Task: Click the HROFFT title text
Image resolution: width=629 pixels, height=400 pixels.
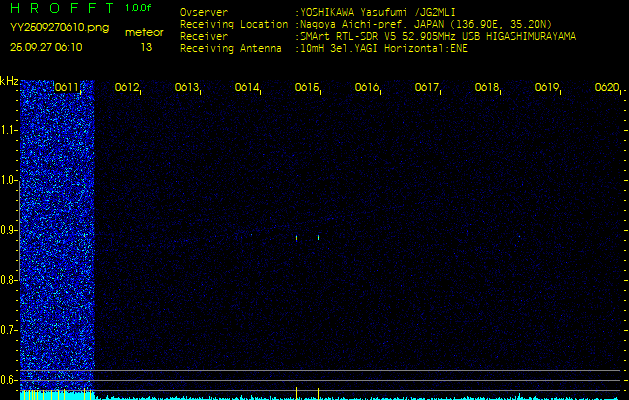Action: click(62, 8)
